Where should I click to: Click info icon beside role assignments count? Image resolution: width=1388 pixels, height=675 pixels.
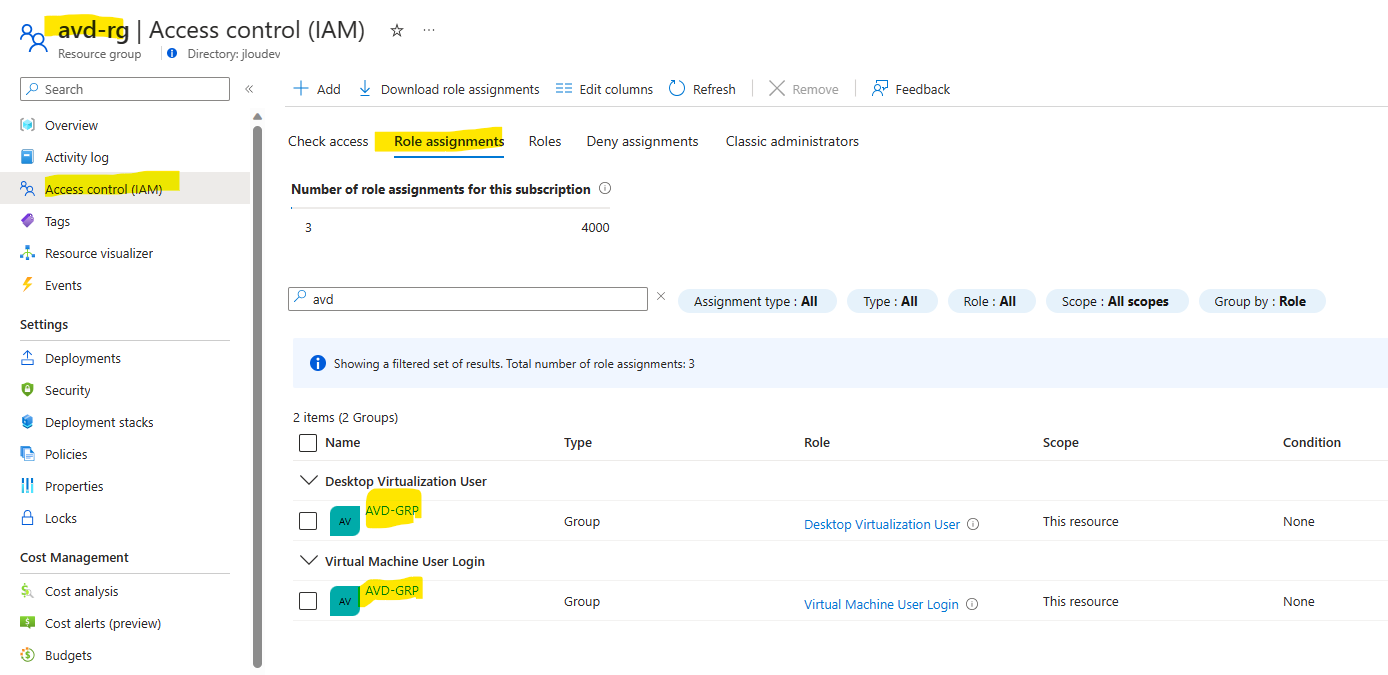pyautogui.click(x=604, y=188)
